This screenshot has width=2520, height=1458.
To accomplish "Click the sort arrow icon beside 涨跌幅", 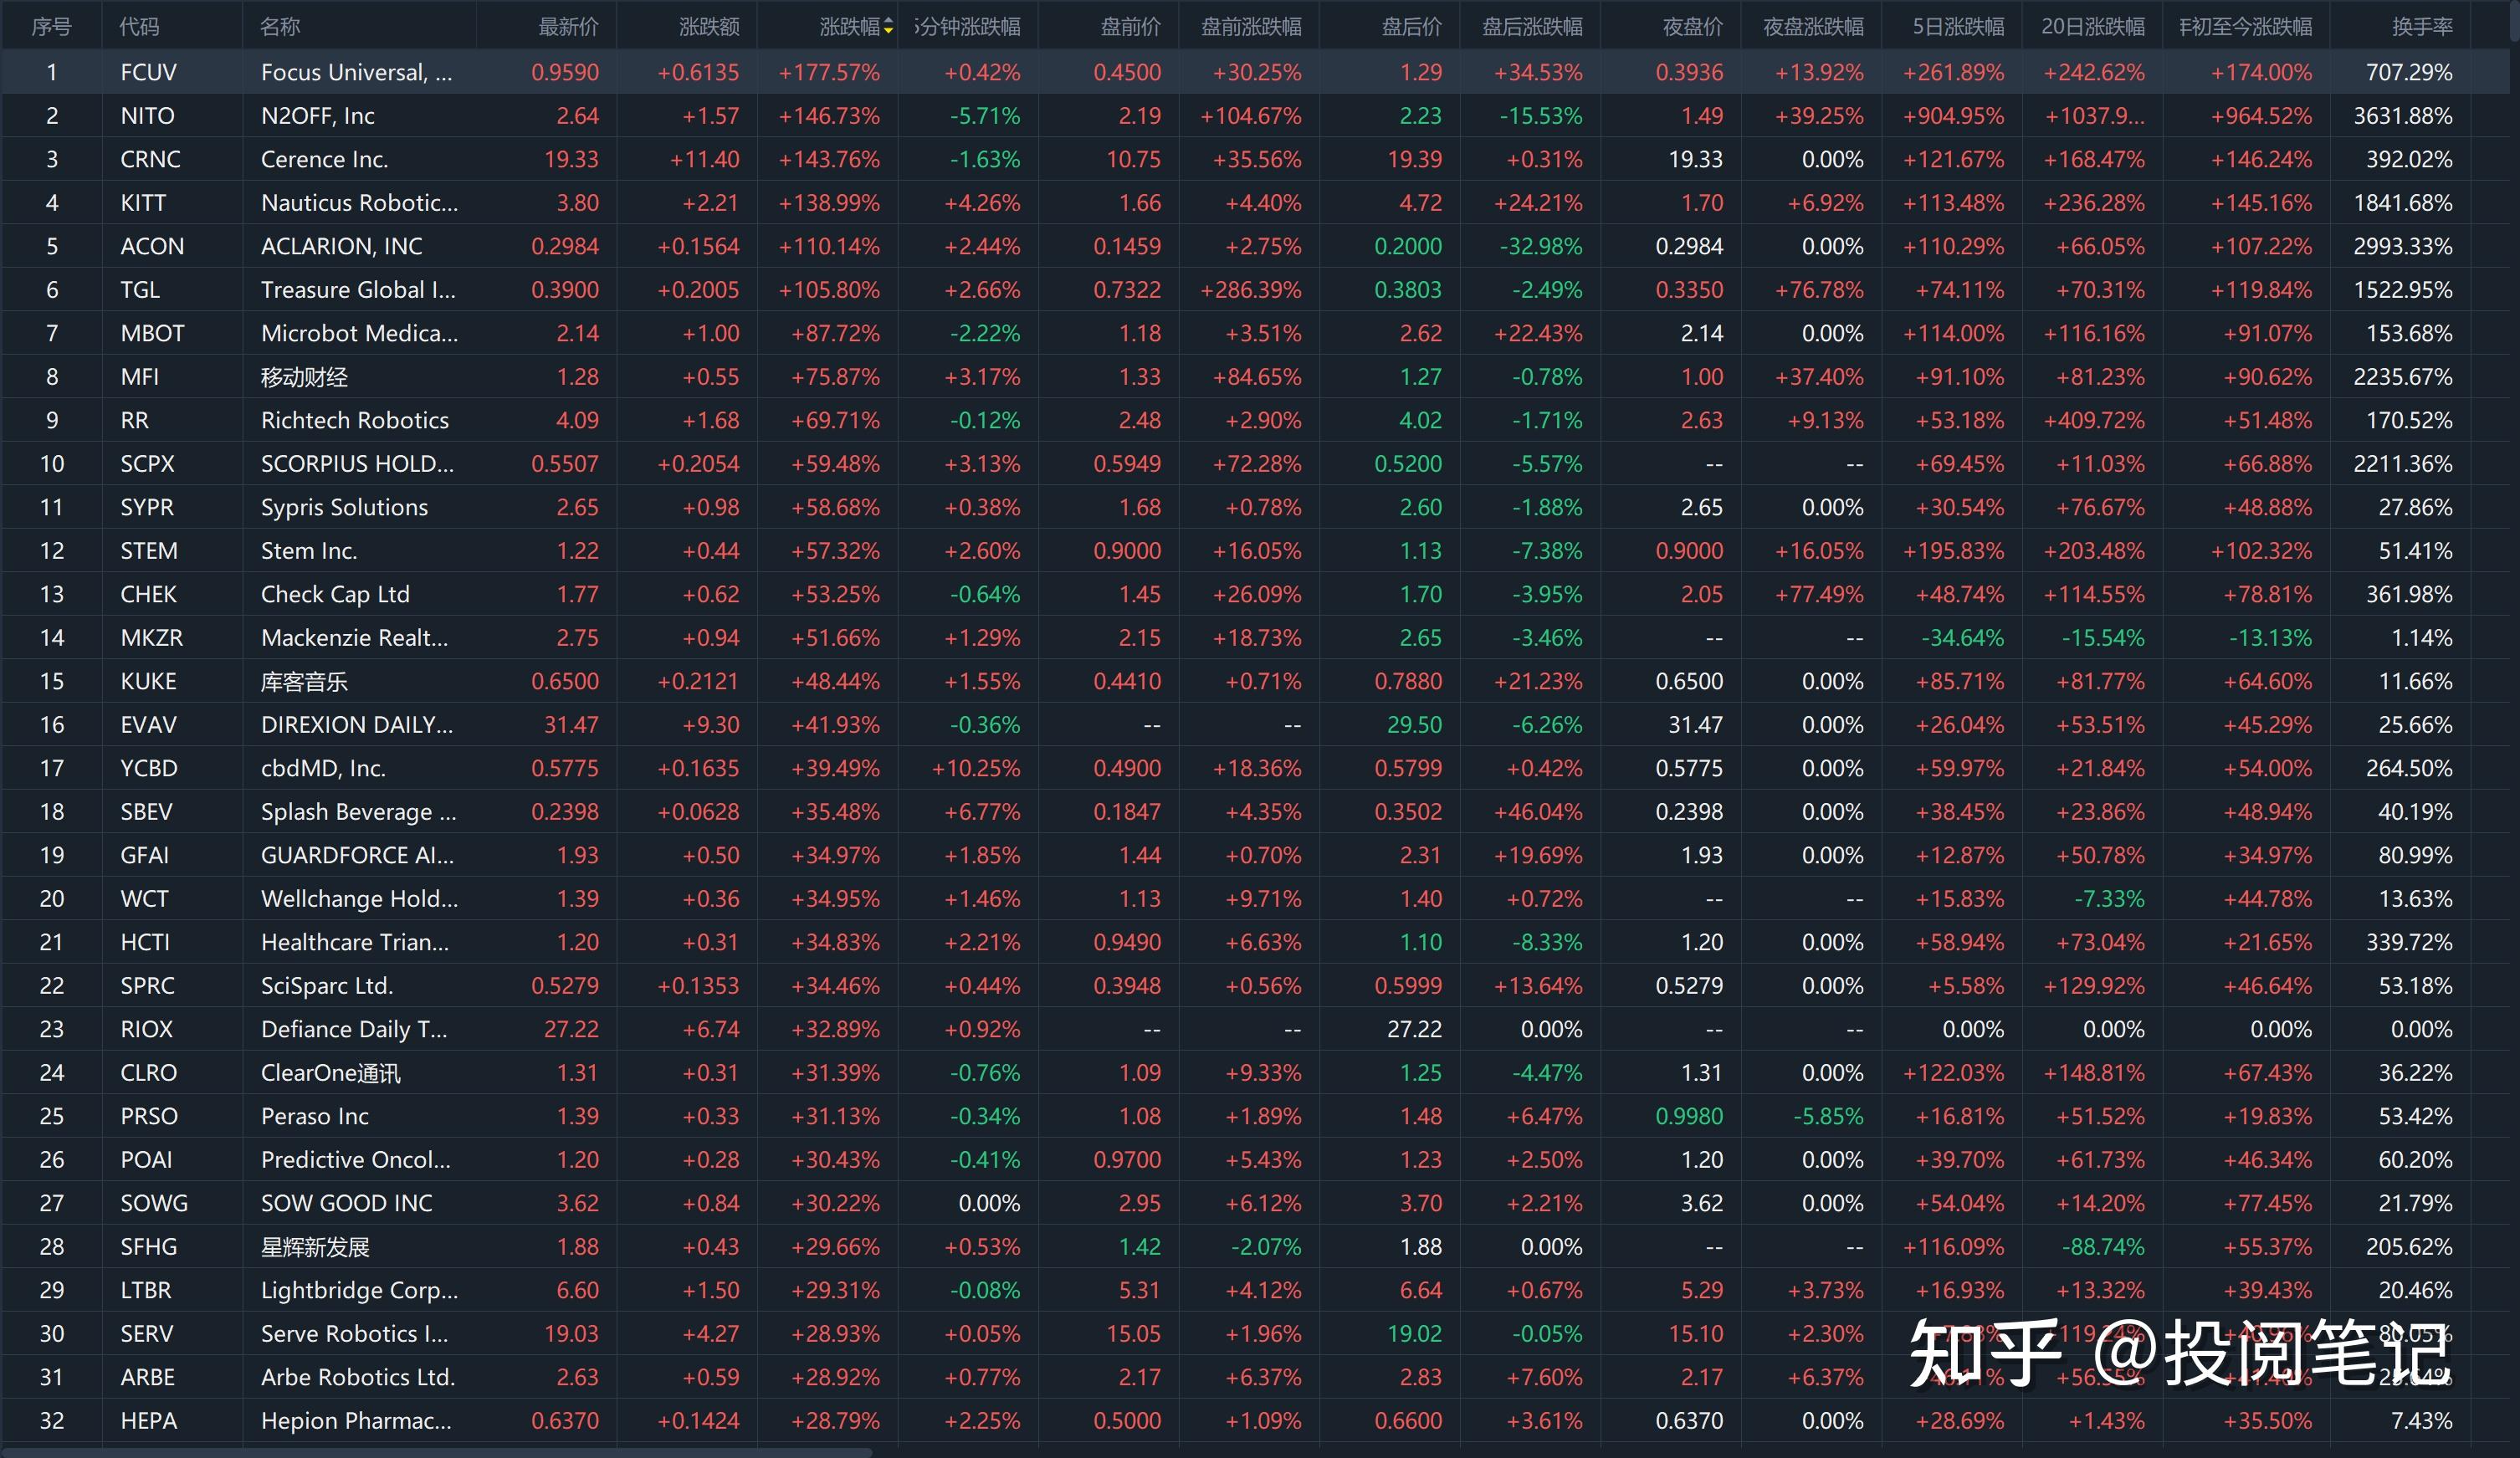I will [x=888, y=27].
